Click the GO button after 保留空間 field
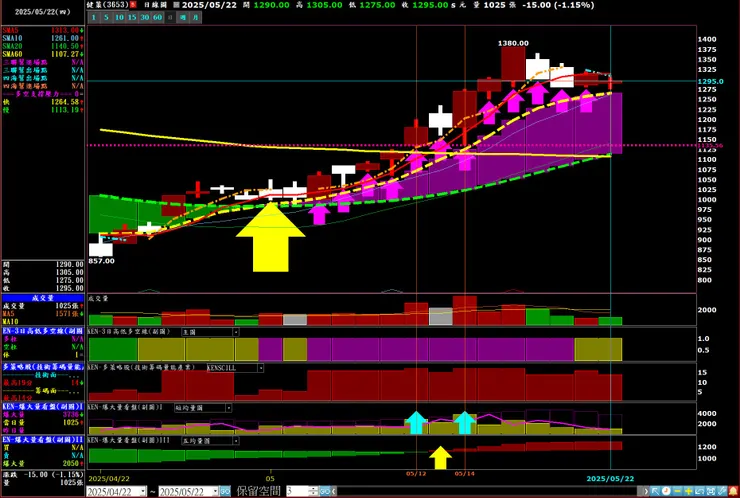 coord(325,491)
